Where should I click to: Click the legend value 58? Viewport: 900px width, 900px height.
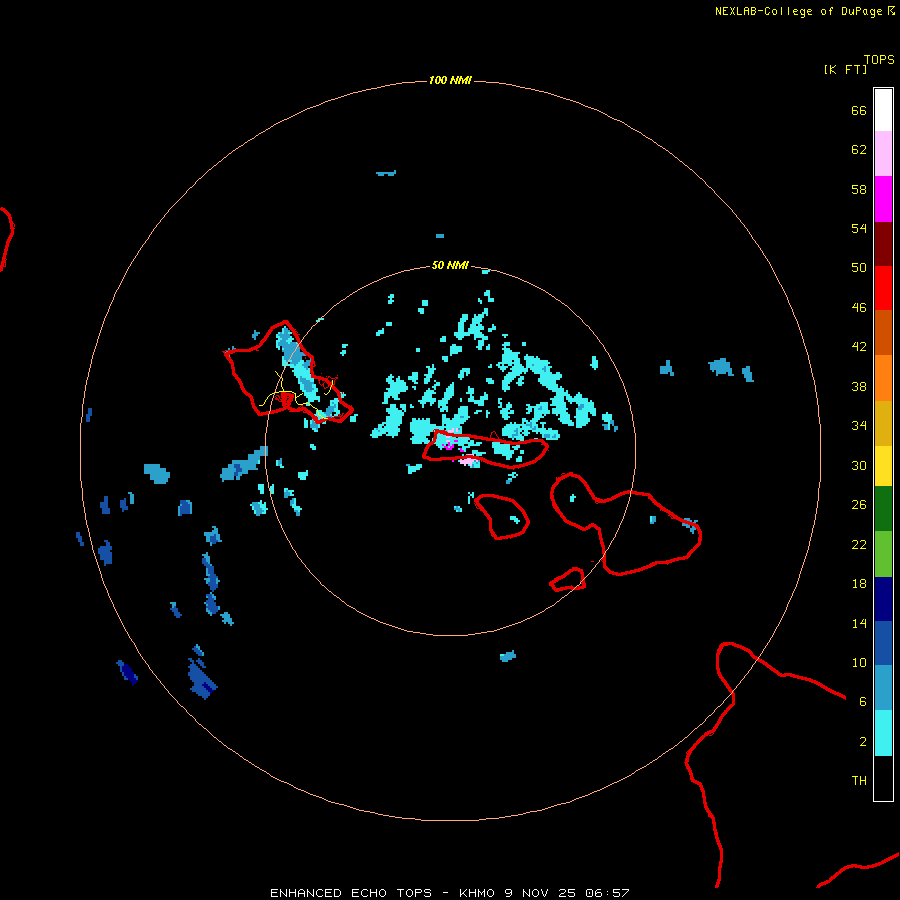coord(859,189)
